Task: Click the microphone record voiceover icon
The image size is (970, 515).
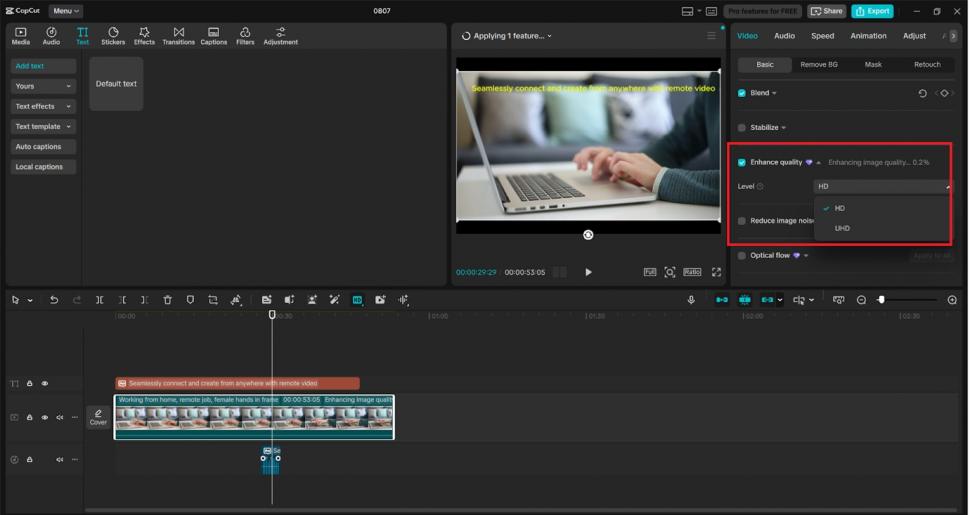Action: pyautogui.click(x=691, y=300)
